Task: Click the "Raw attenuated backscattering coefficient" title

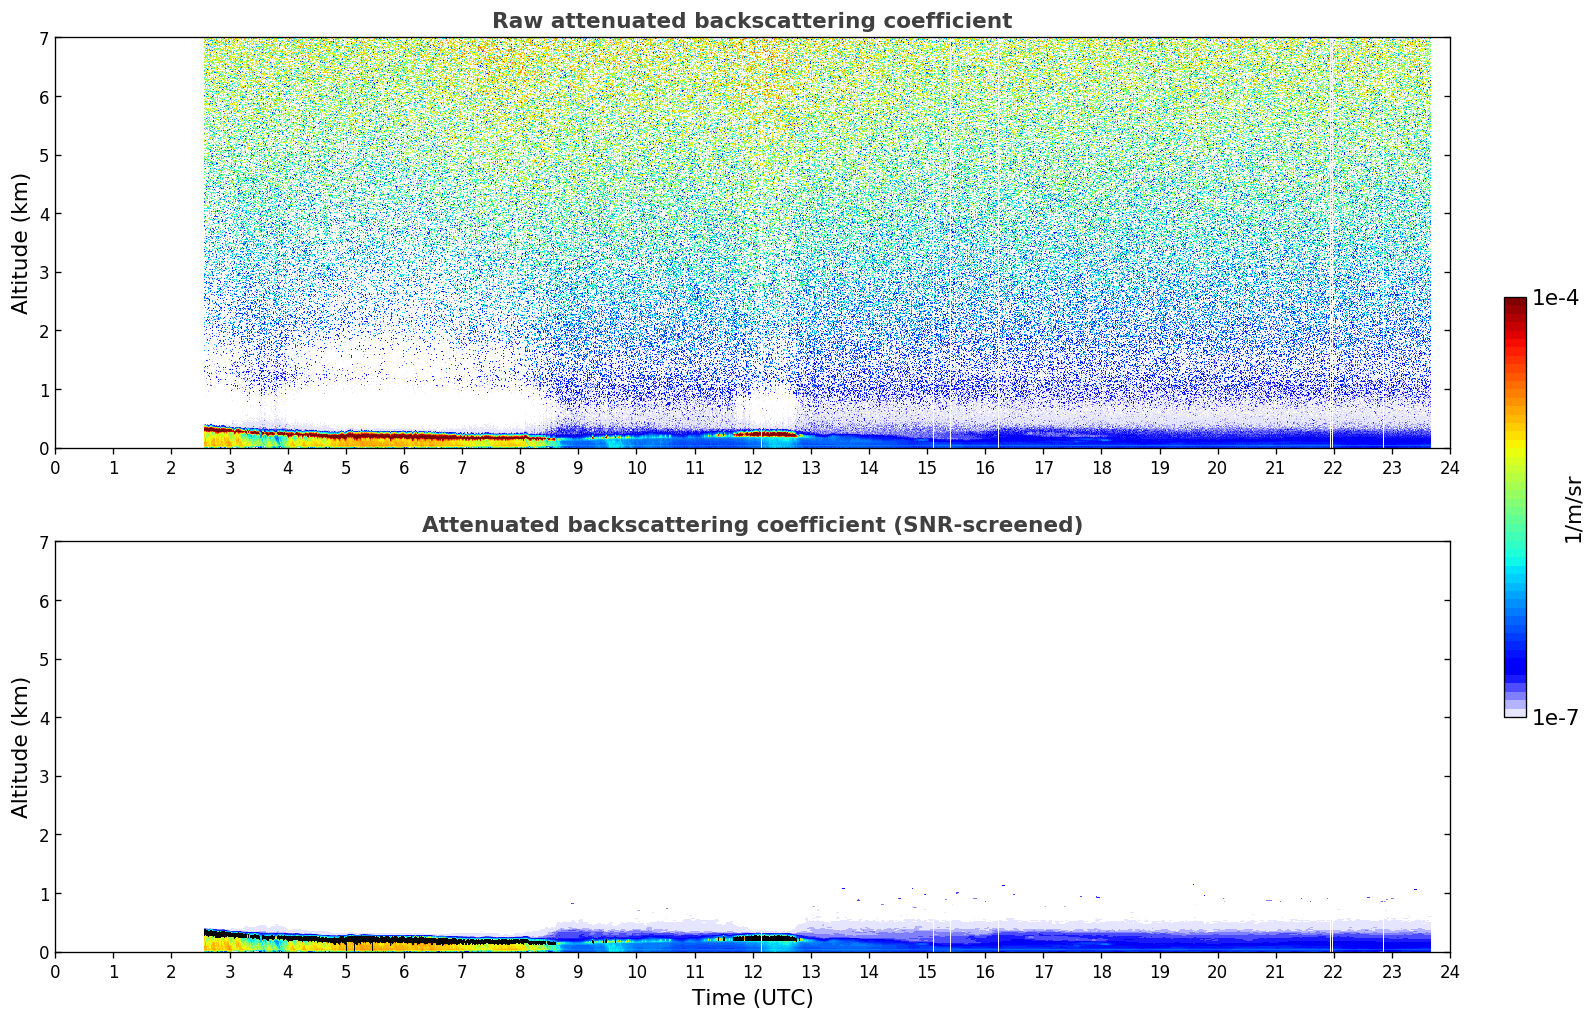Action: pos(751,21)
